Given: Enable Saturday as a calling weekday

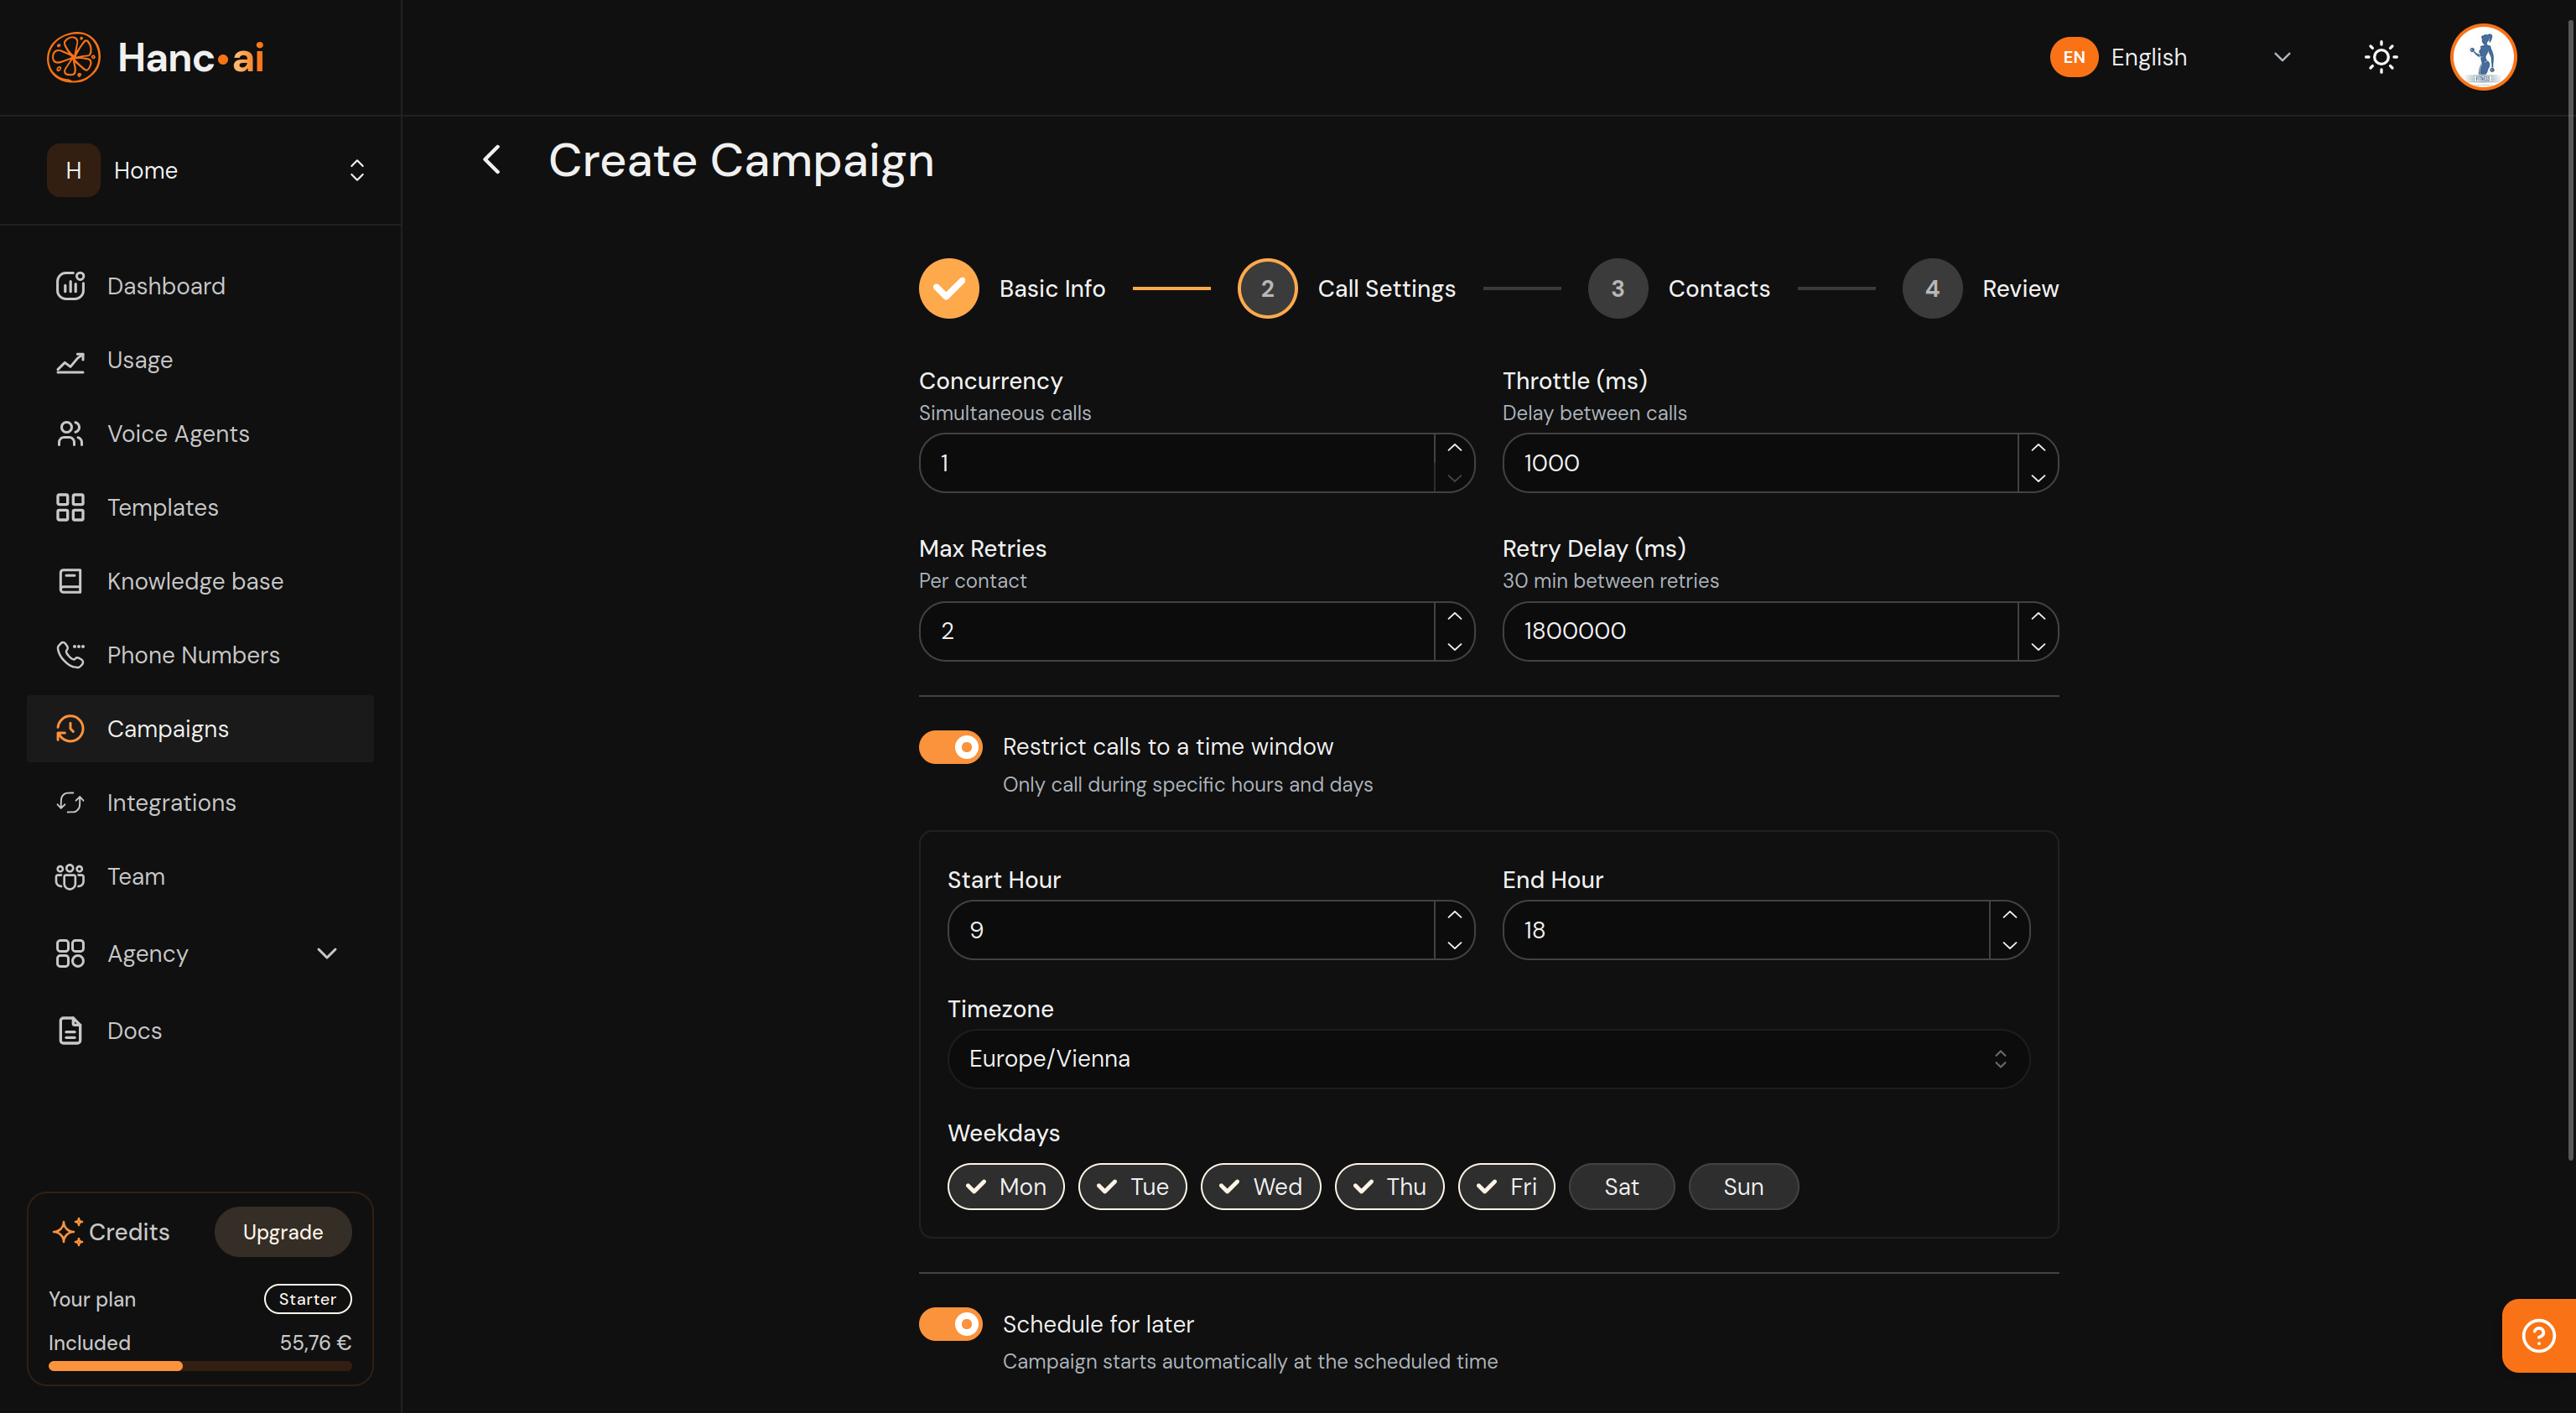Looking at the screenshot, I should (x=1621, y=1186).
